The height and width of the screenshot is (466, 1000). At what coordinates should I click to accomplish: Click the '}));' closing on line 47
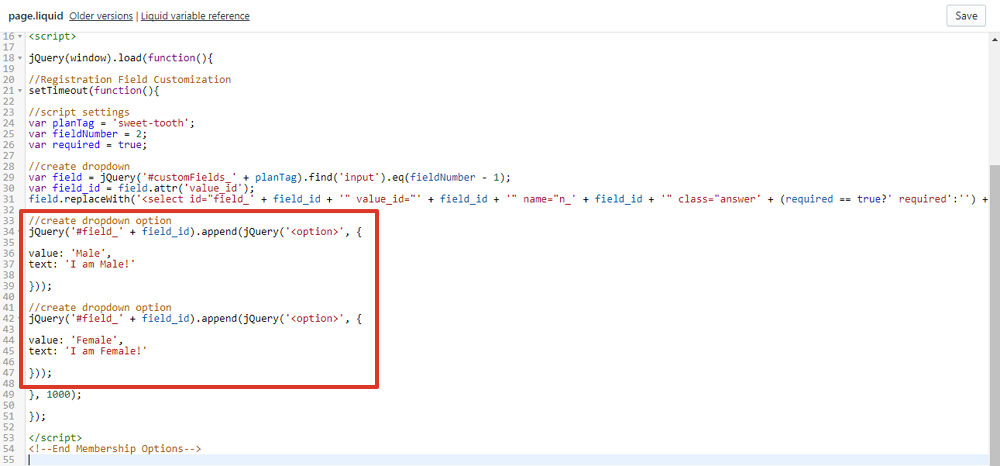click(41, 372)
